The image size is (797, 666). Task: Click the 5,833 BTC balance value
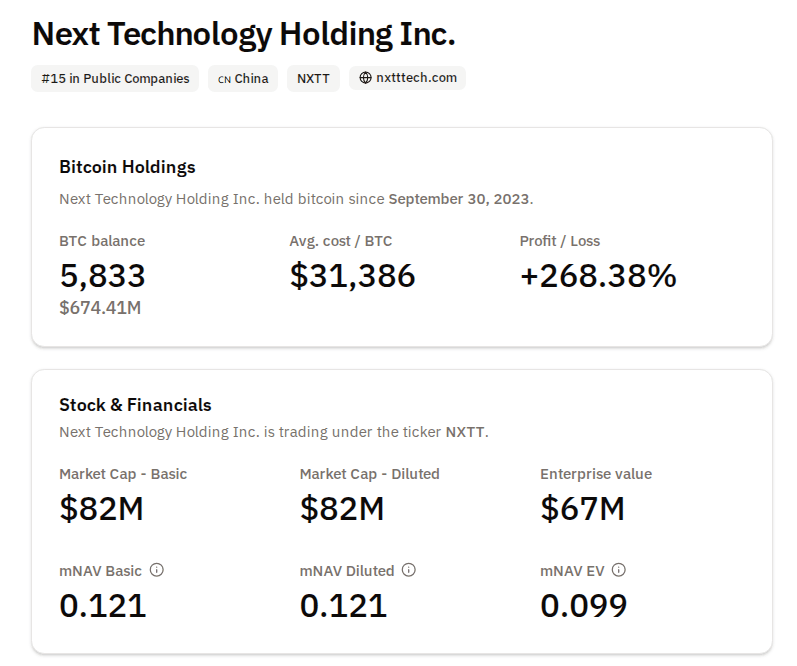(103, 275)
